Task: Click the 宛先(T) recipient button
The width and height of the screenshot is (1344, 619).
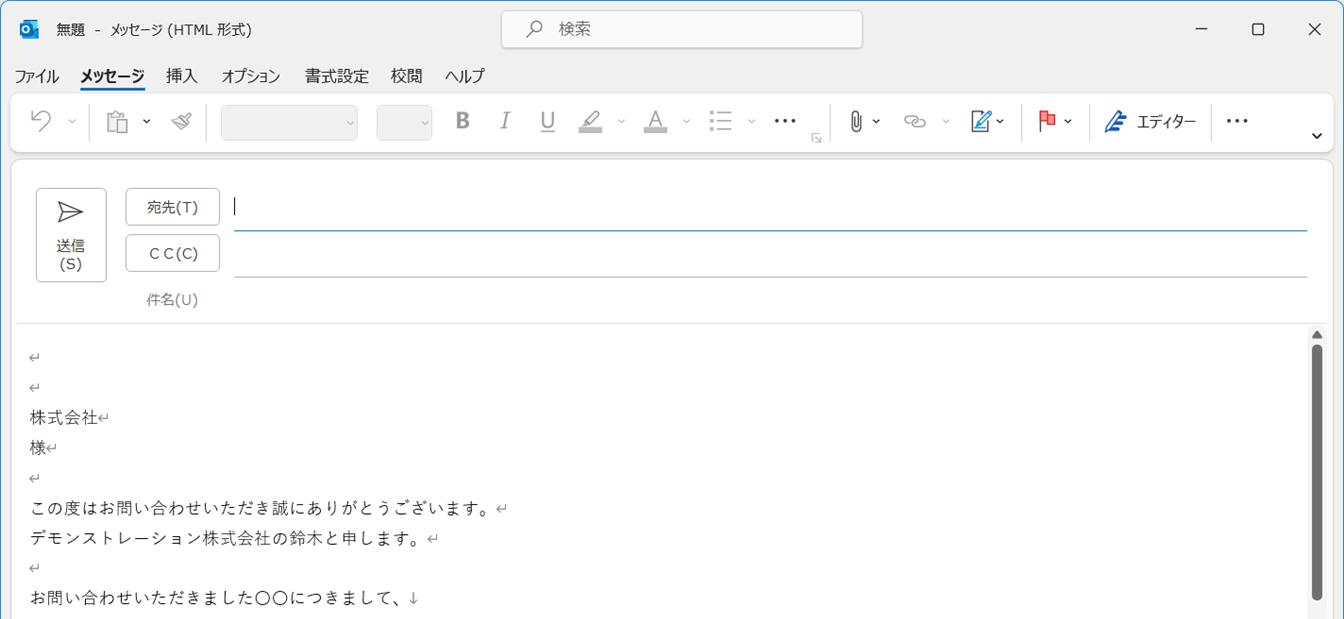Action: (172, 207)
